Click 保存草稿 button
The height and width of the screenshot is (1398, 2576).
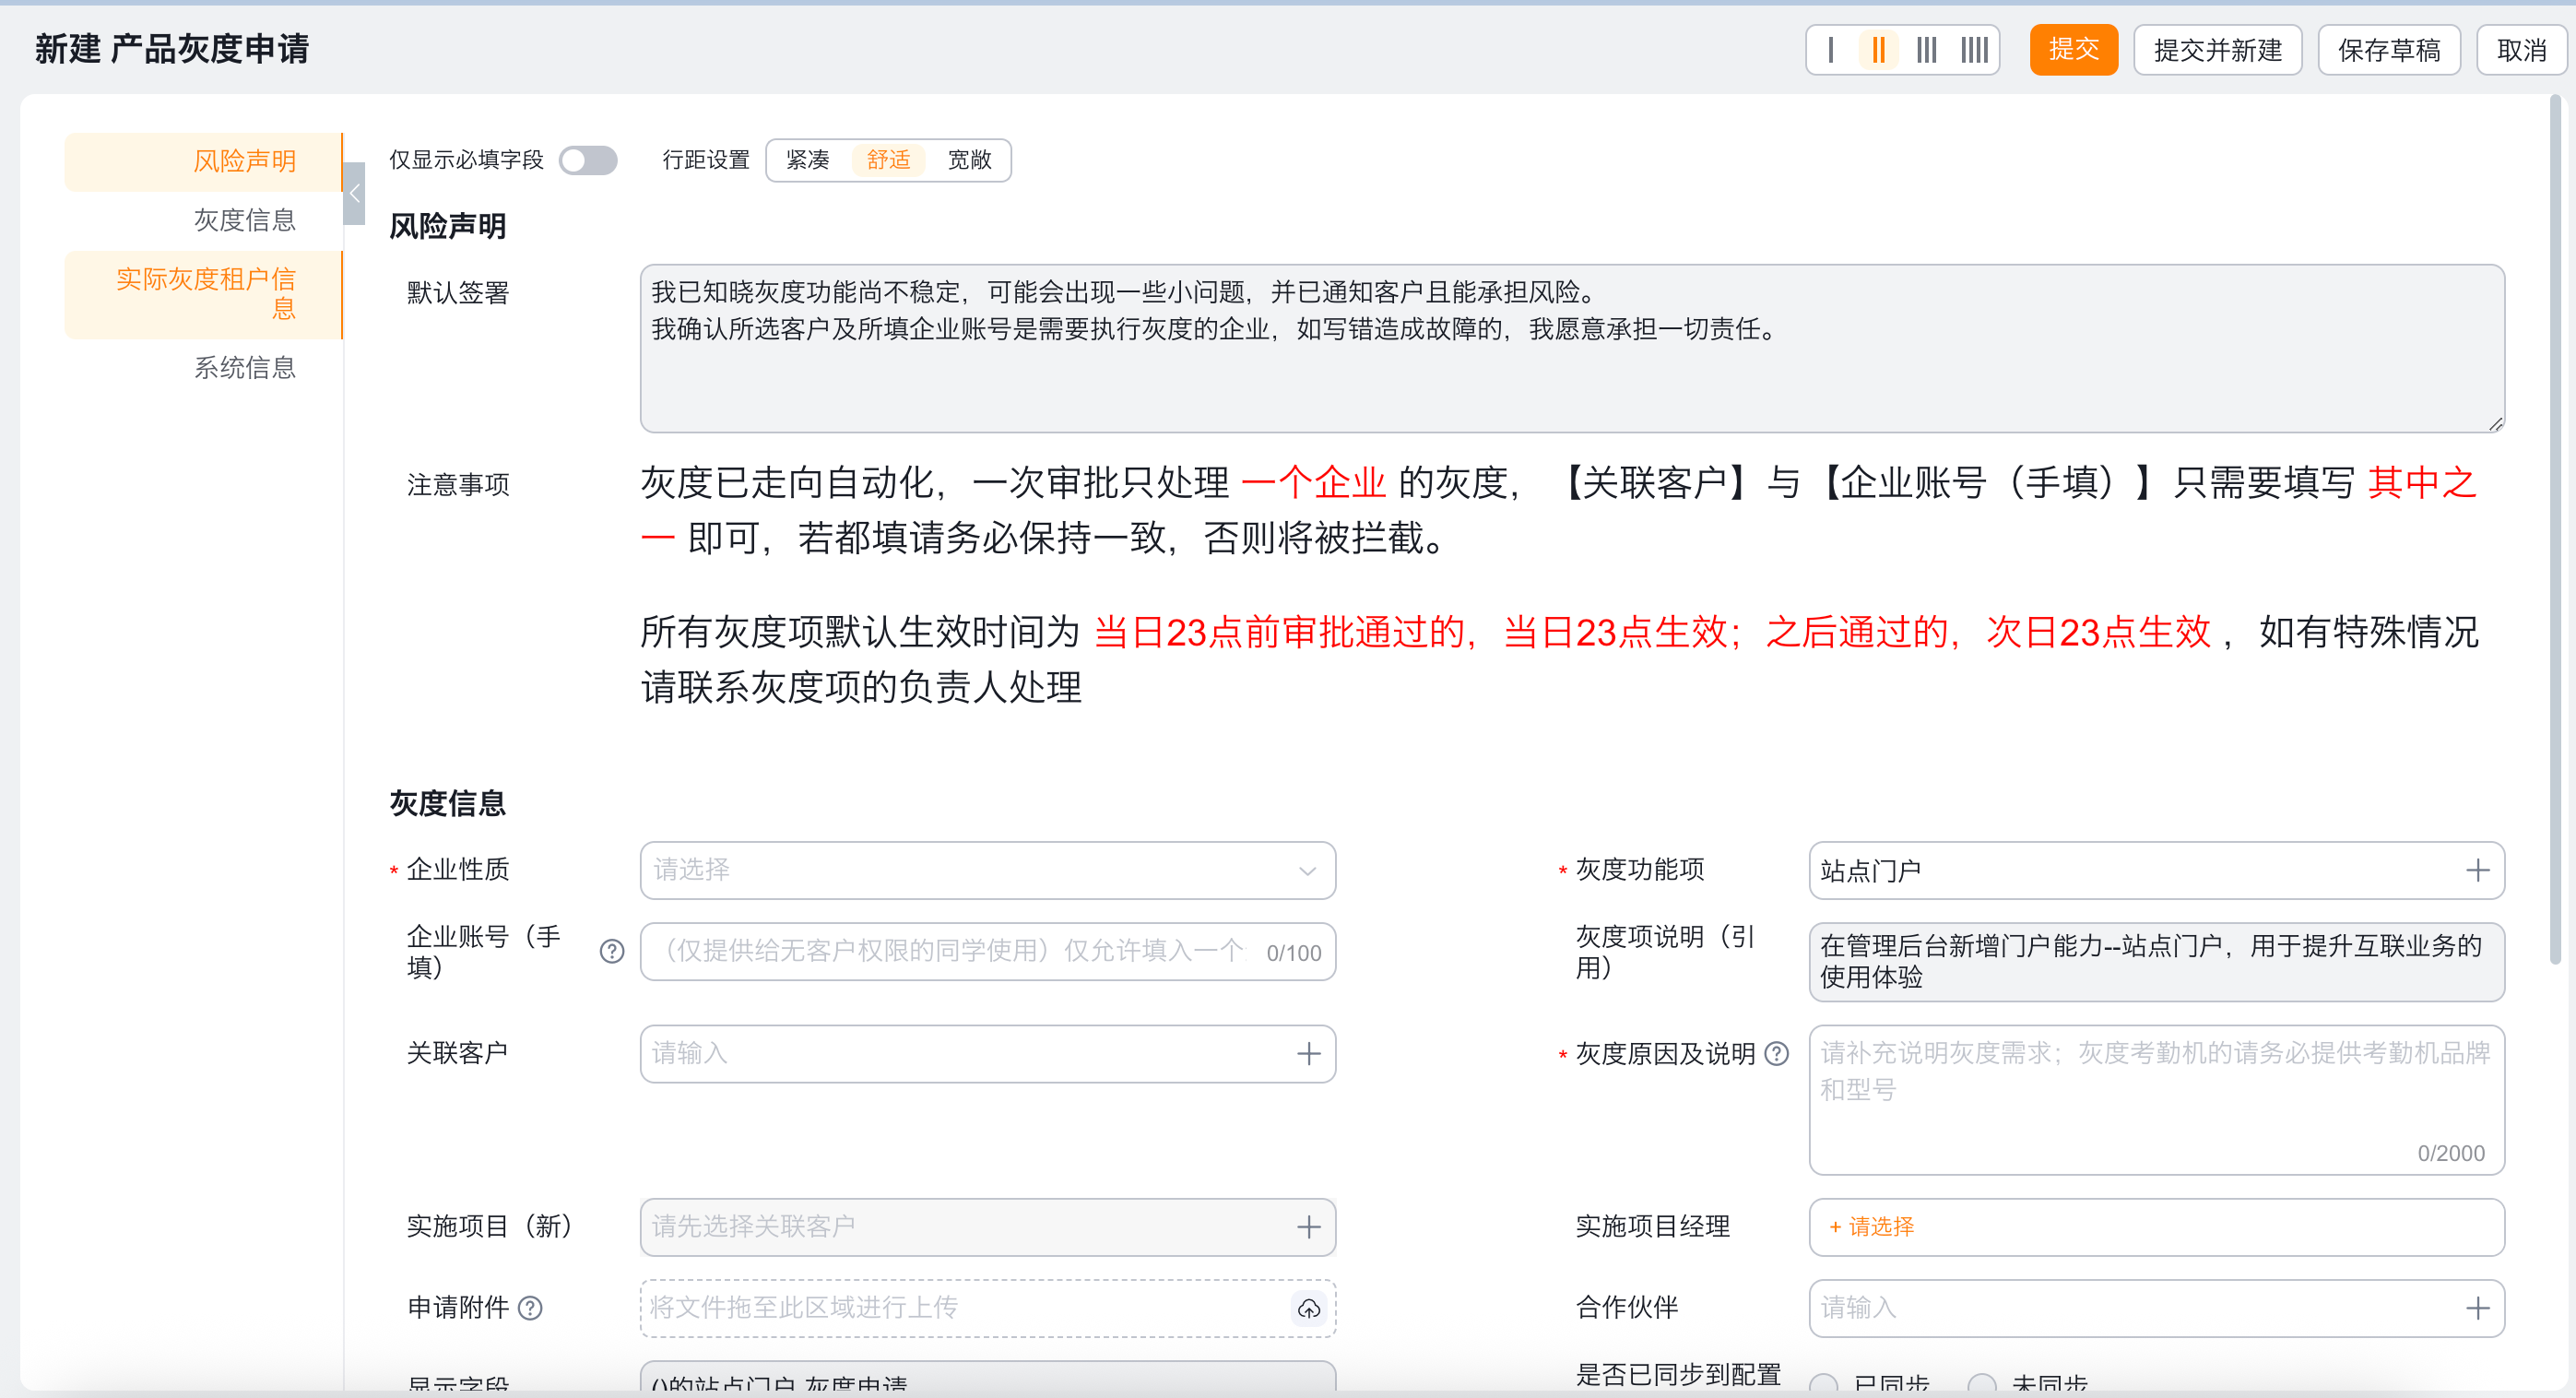pyautogui.click(x=2388, y=50)
